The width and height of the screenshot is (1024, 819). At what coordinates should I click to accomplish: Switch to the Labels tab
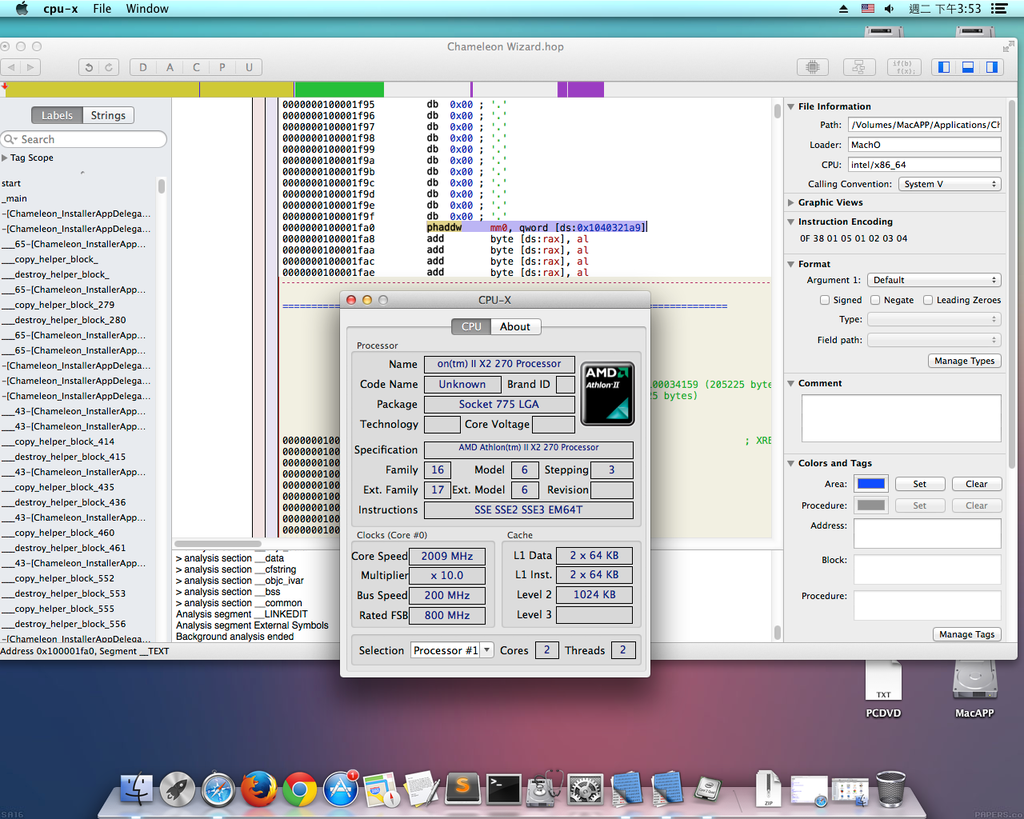[57, 115]
